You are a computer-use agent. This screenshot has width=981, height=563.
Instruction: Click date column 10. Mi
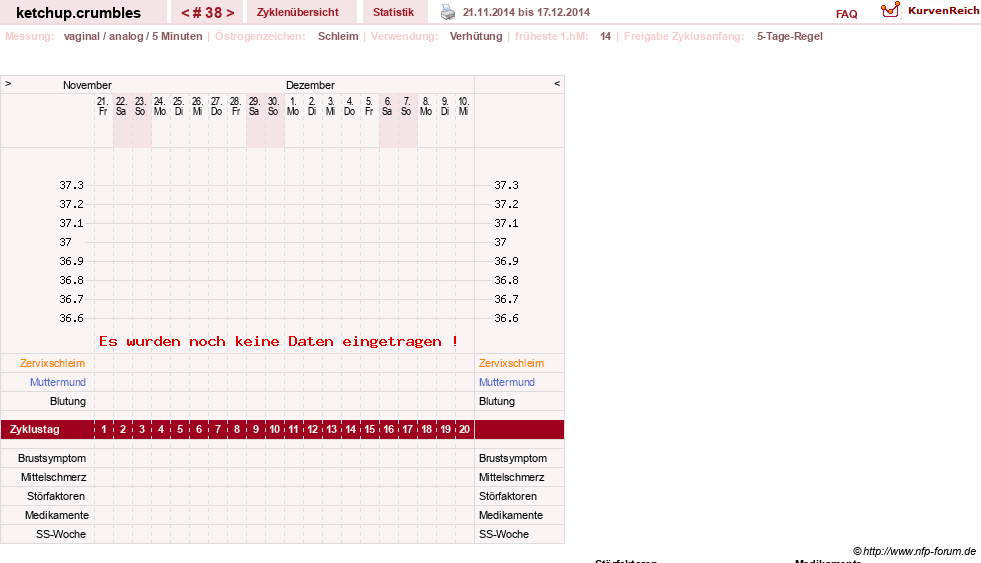(x=464, y=106)
